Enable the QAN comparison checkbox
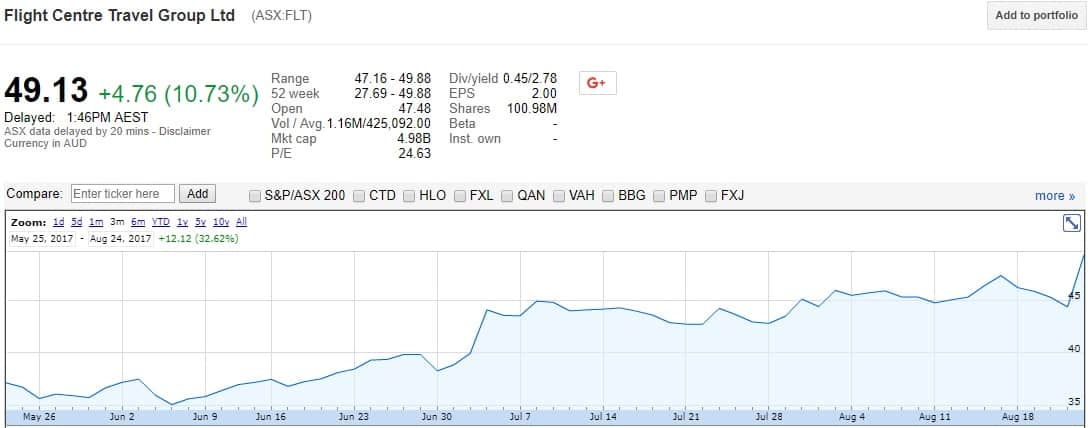The width and height of the screenshot is (1088, 428). coord(507,196)
